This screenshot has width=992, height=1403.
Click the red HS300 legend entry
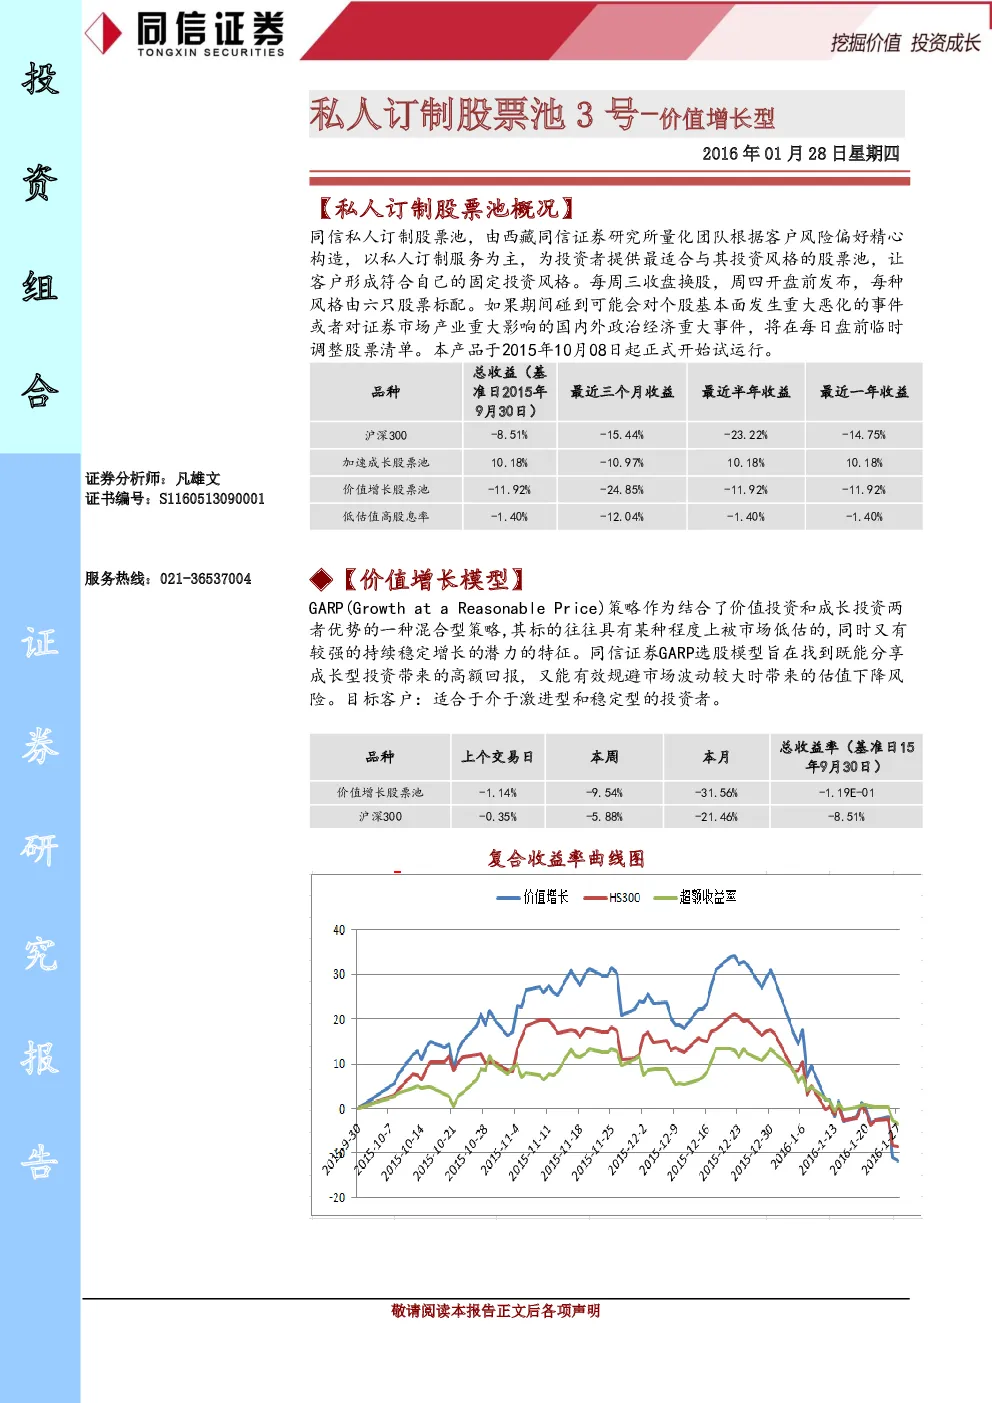click(612, 897)
